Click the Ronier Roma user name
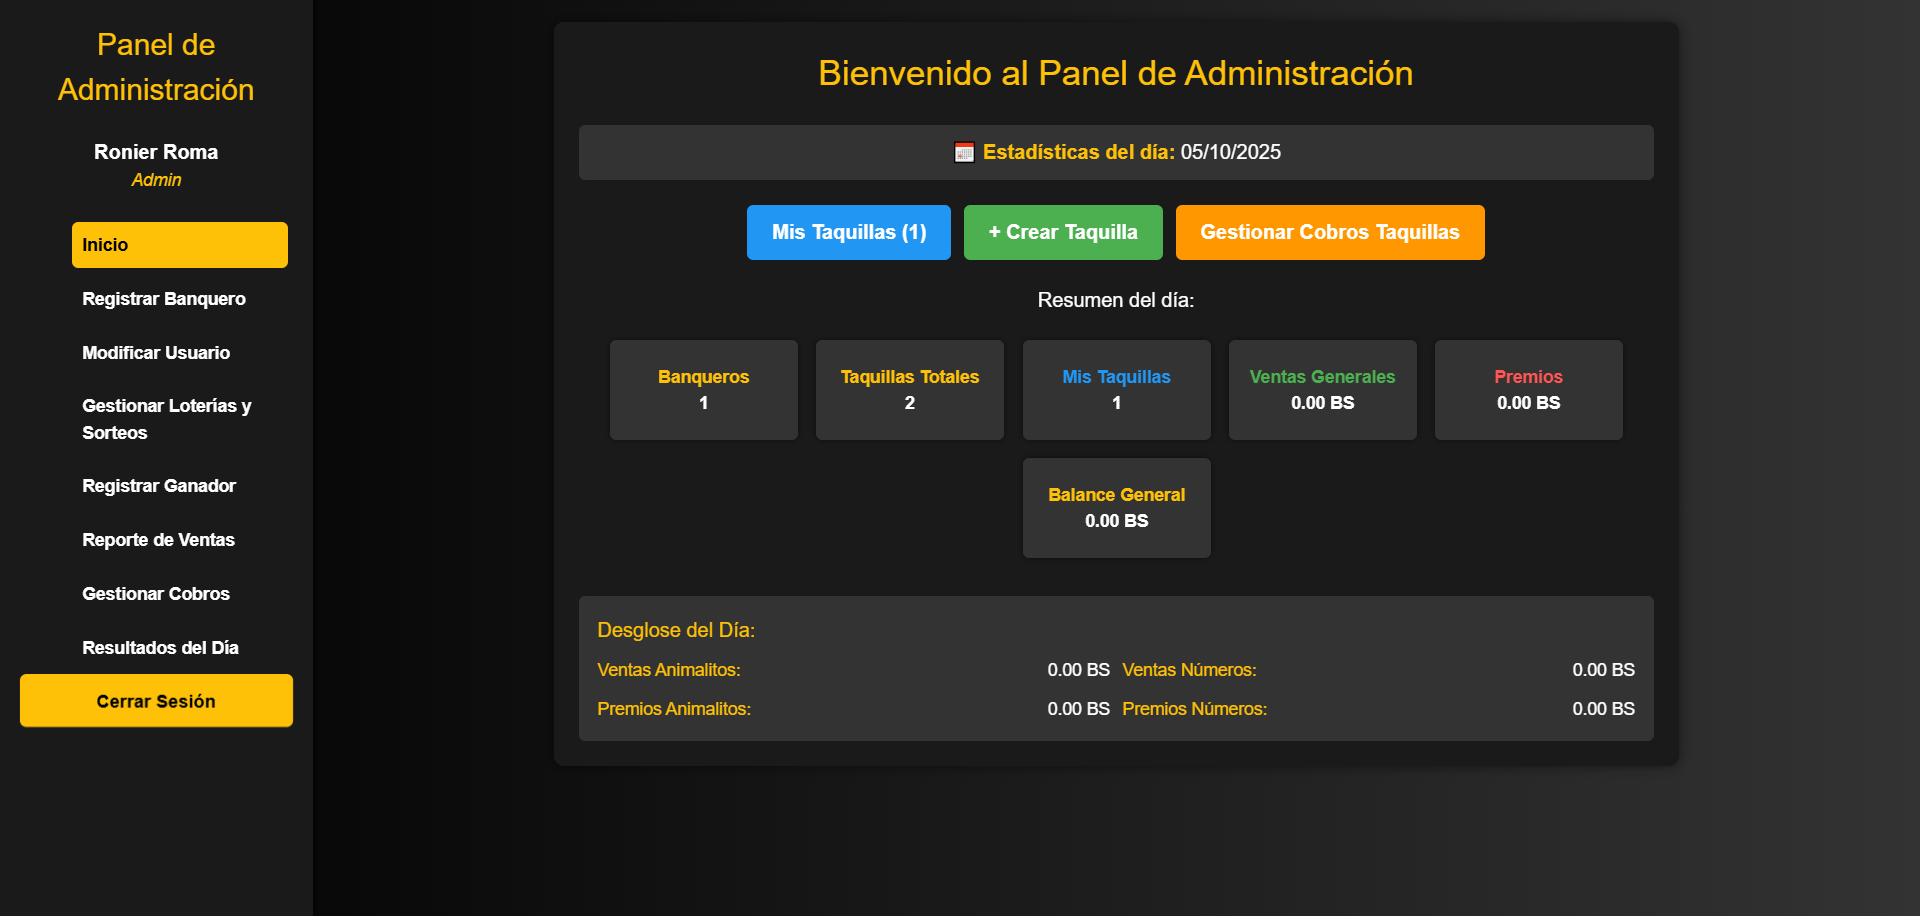The height and width of the screenshot is (916, 1920). click(156, 152)
